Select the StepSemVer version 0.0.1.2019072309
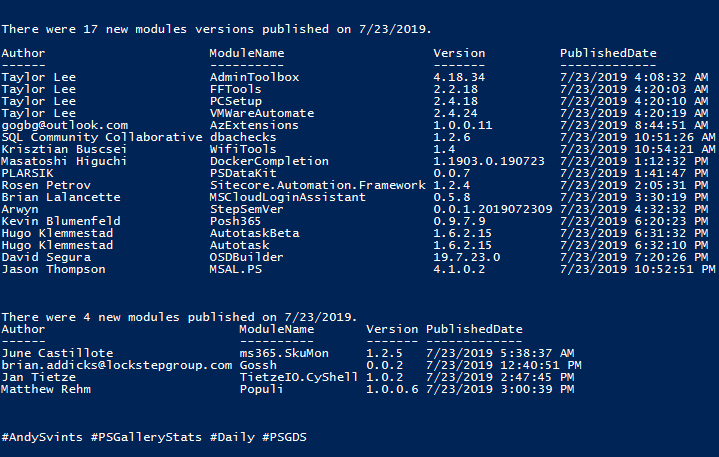Viewport: 719px width, 457px height. pos(492,209)
